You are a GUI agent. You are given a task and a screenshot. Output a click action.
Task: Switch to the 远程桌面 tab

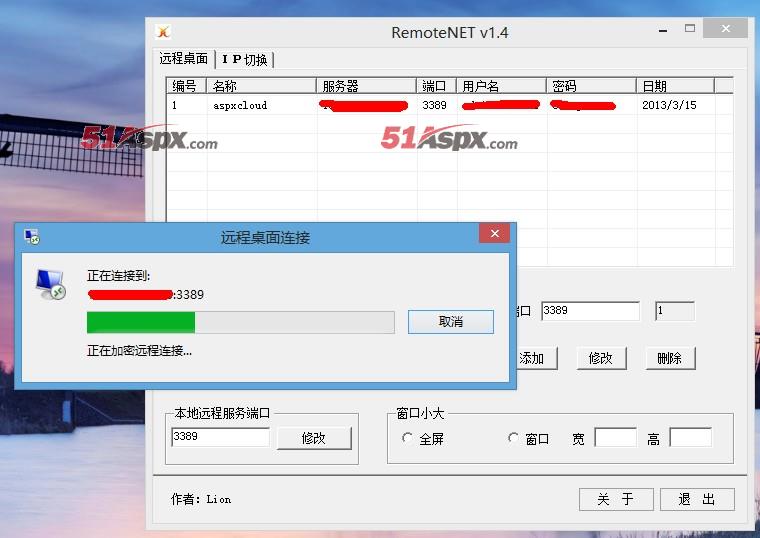coord(184,59)
